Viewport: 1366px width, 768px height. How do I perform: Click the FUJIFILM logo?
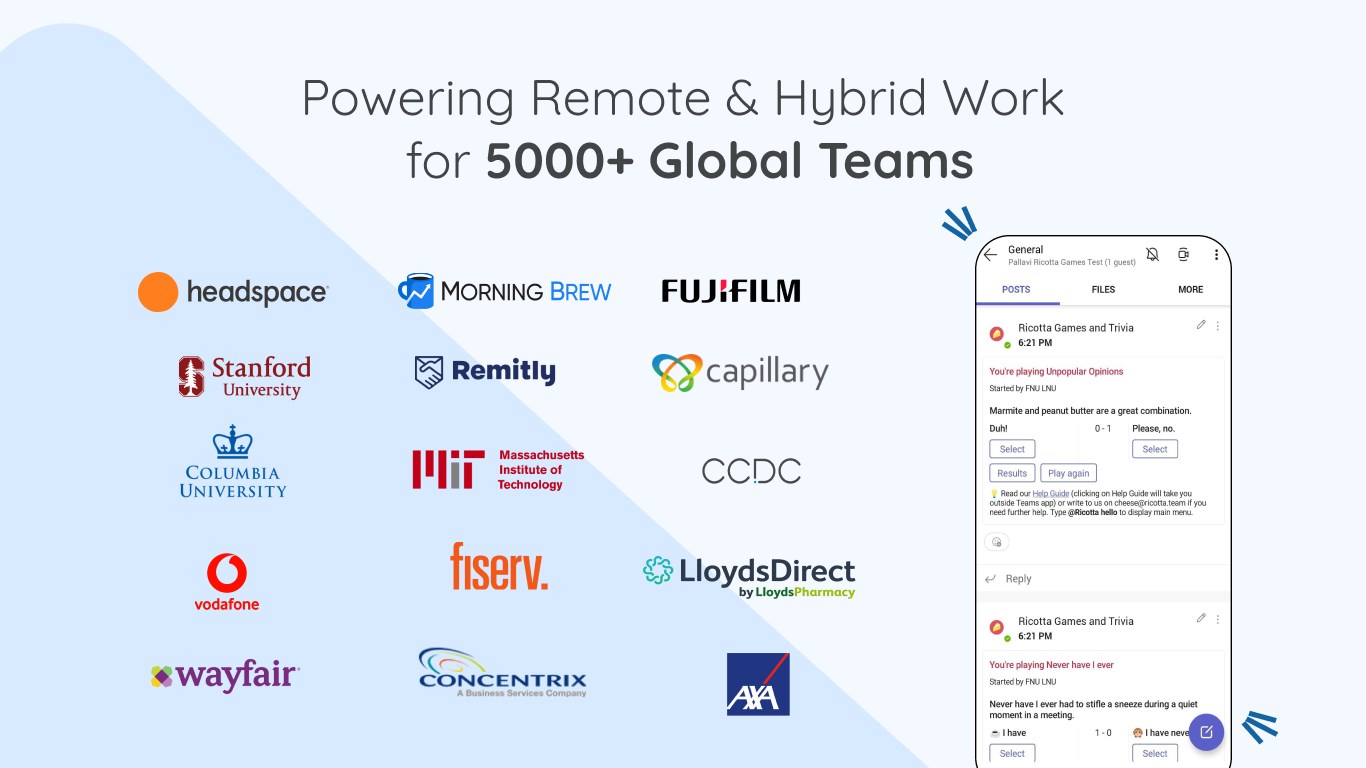coord(731,291)
